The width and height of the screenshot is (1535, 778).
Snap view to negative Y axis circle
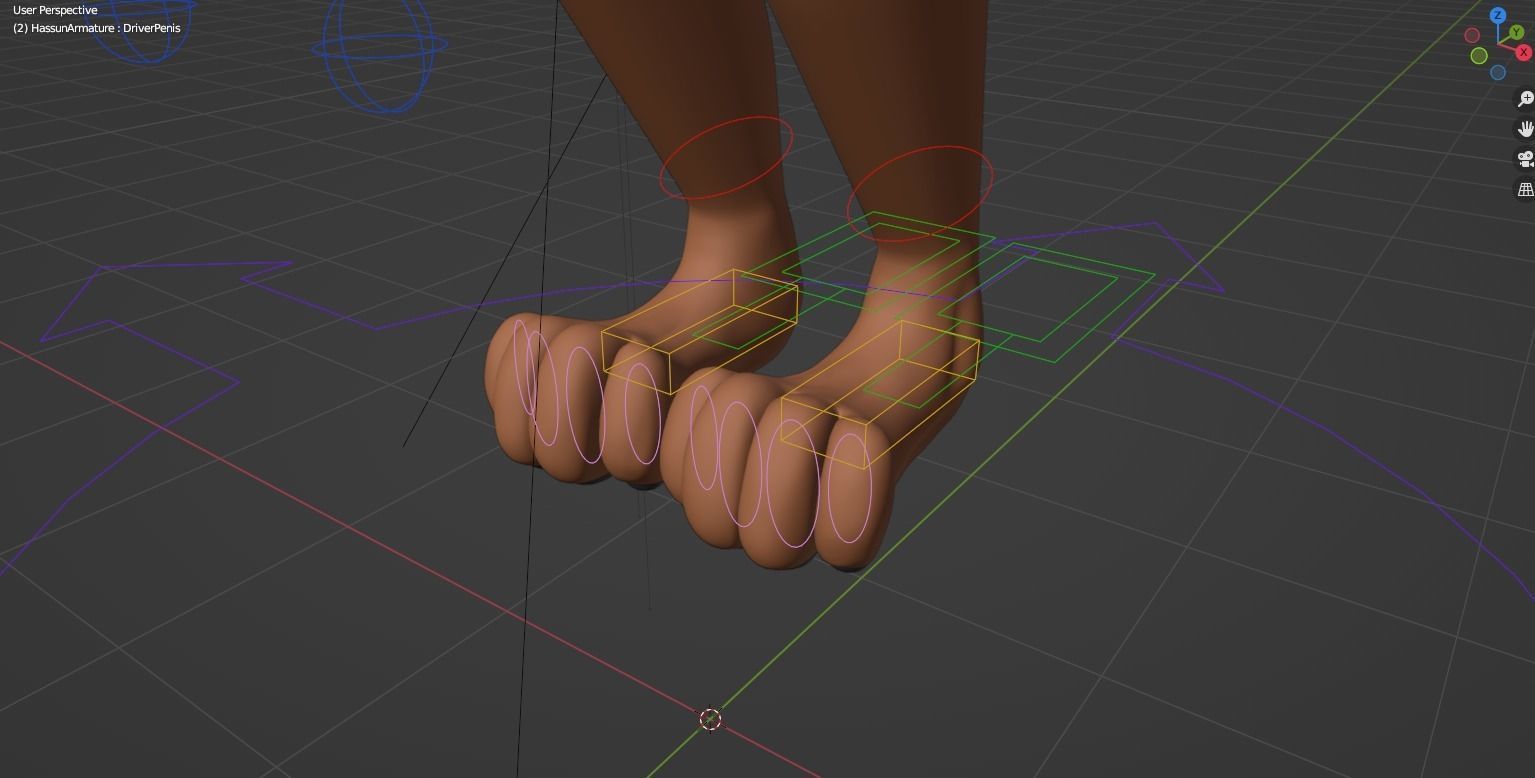point(1479,55)
